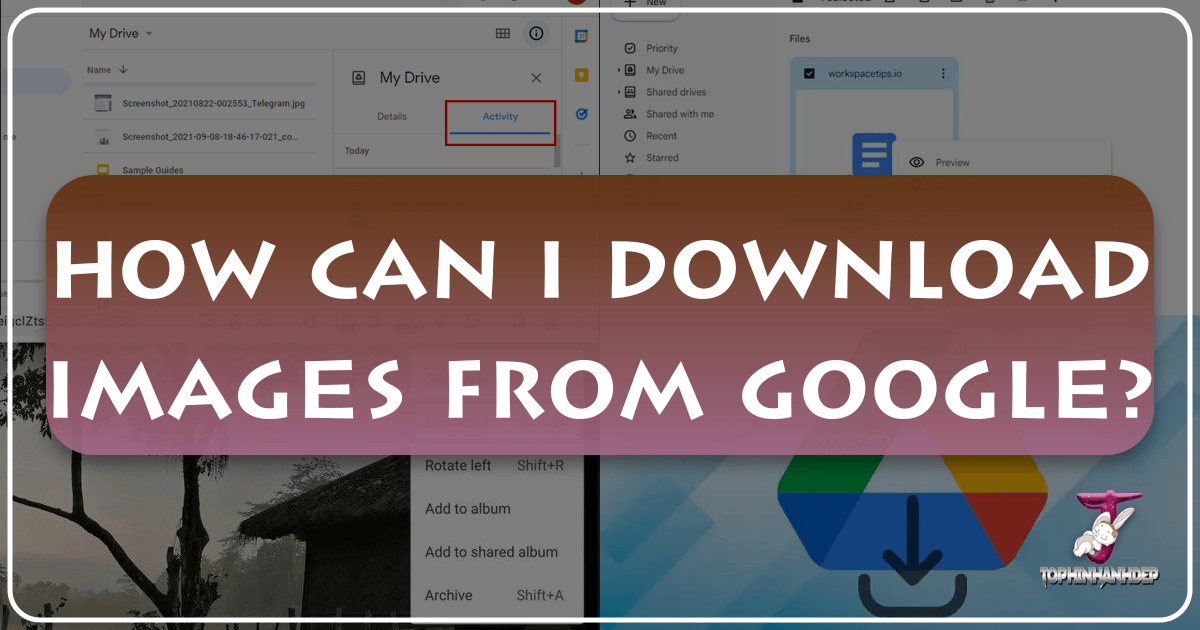The height and width of the screenshot is (630, 1200).
Task: Open Google Keep side panel icon
Action: (581, 75)
